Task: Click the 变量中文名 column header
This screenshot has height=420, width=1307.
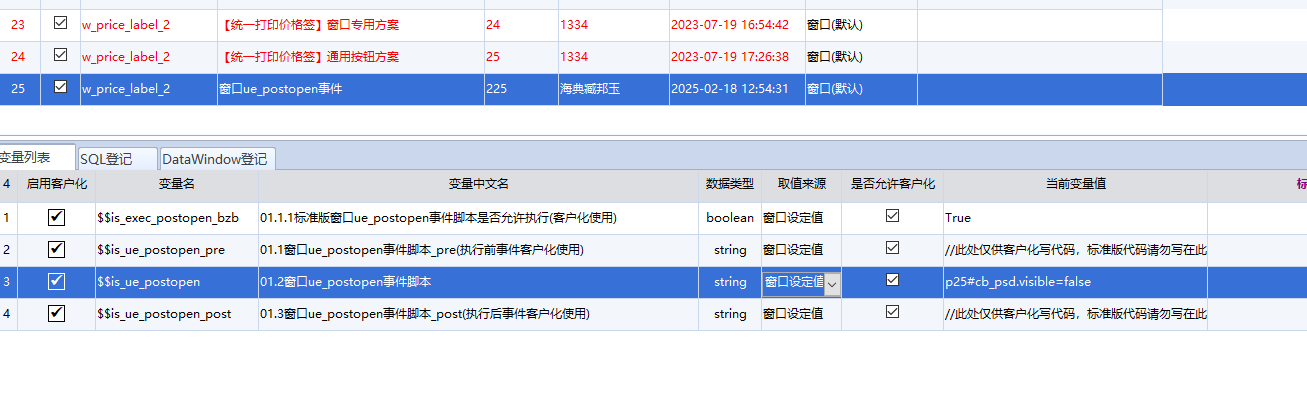Action: tap(479, 184)
